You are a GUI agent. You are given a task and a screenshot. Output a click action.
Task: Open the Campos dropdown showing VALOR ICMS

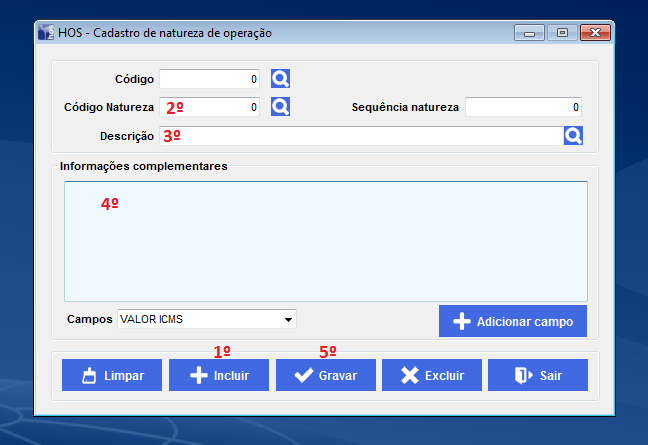207,319
